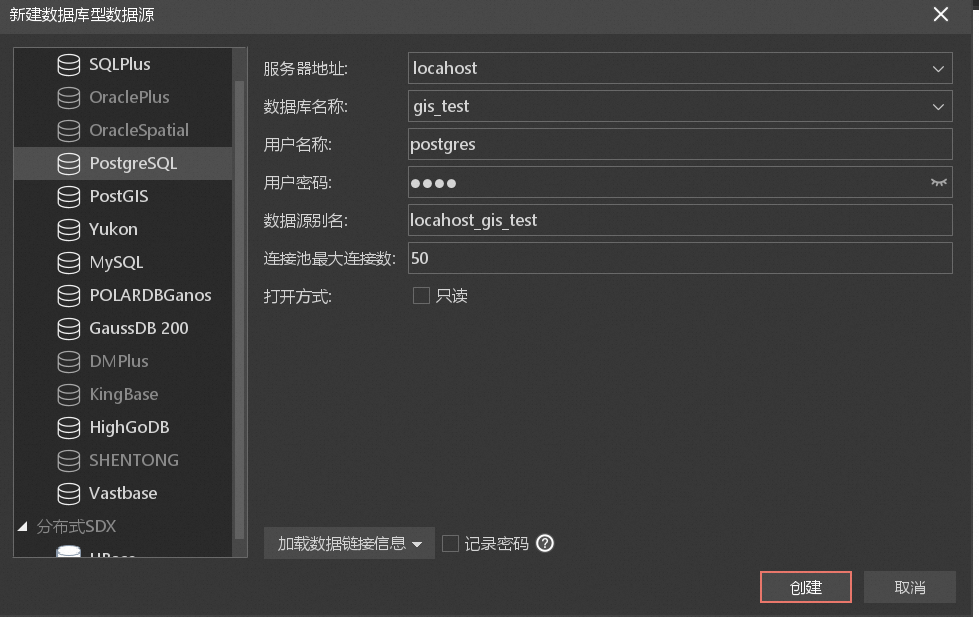Select the PostgreSQL label in list
979x617 pixels.
point(133,164)
